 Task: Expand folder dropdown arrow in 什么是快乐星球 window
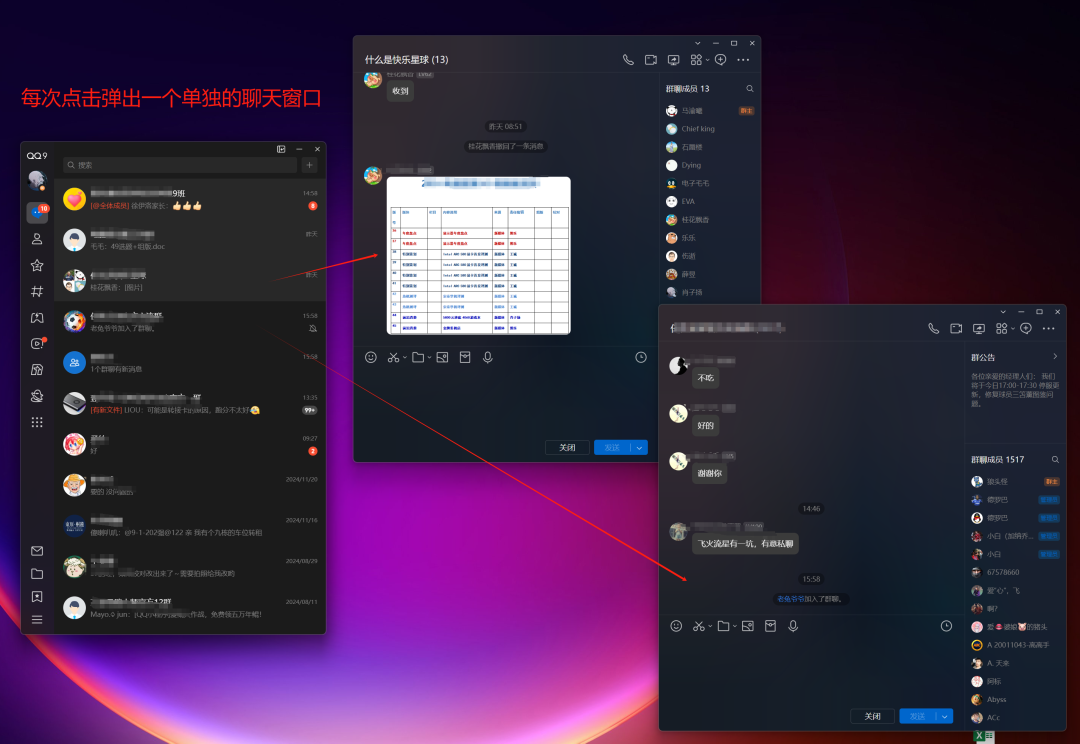(429, 358)
